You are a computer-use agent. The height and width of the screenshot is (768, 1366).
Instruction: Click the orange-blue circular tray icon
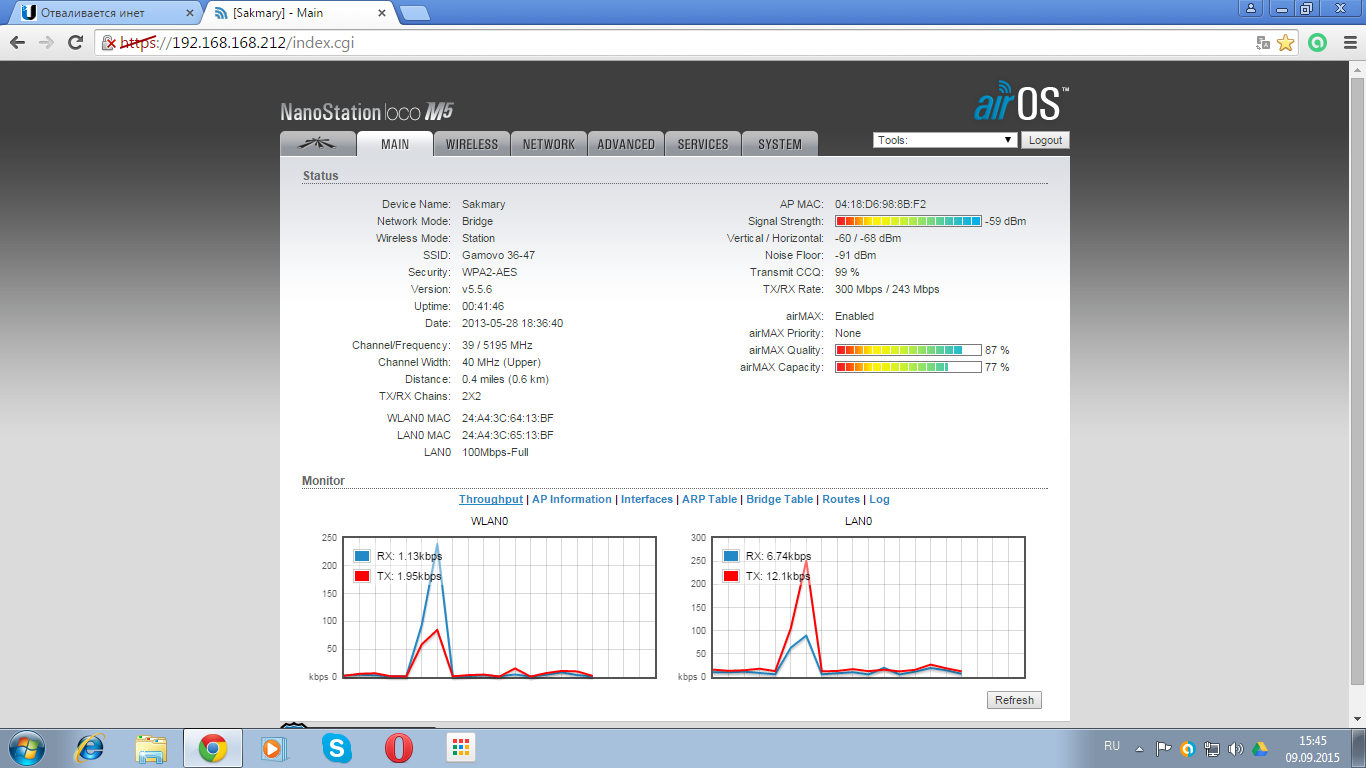click(1187, 748)
